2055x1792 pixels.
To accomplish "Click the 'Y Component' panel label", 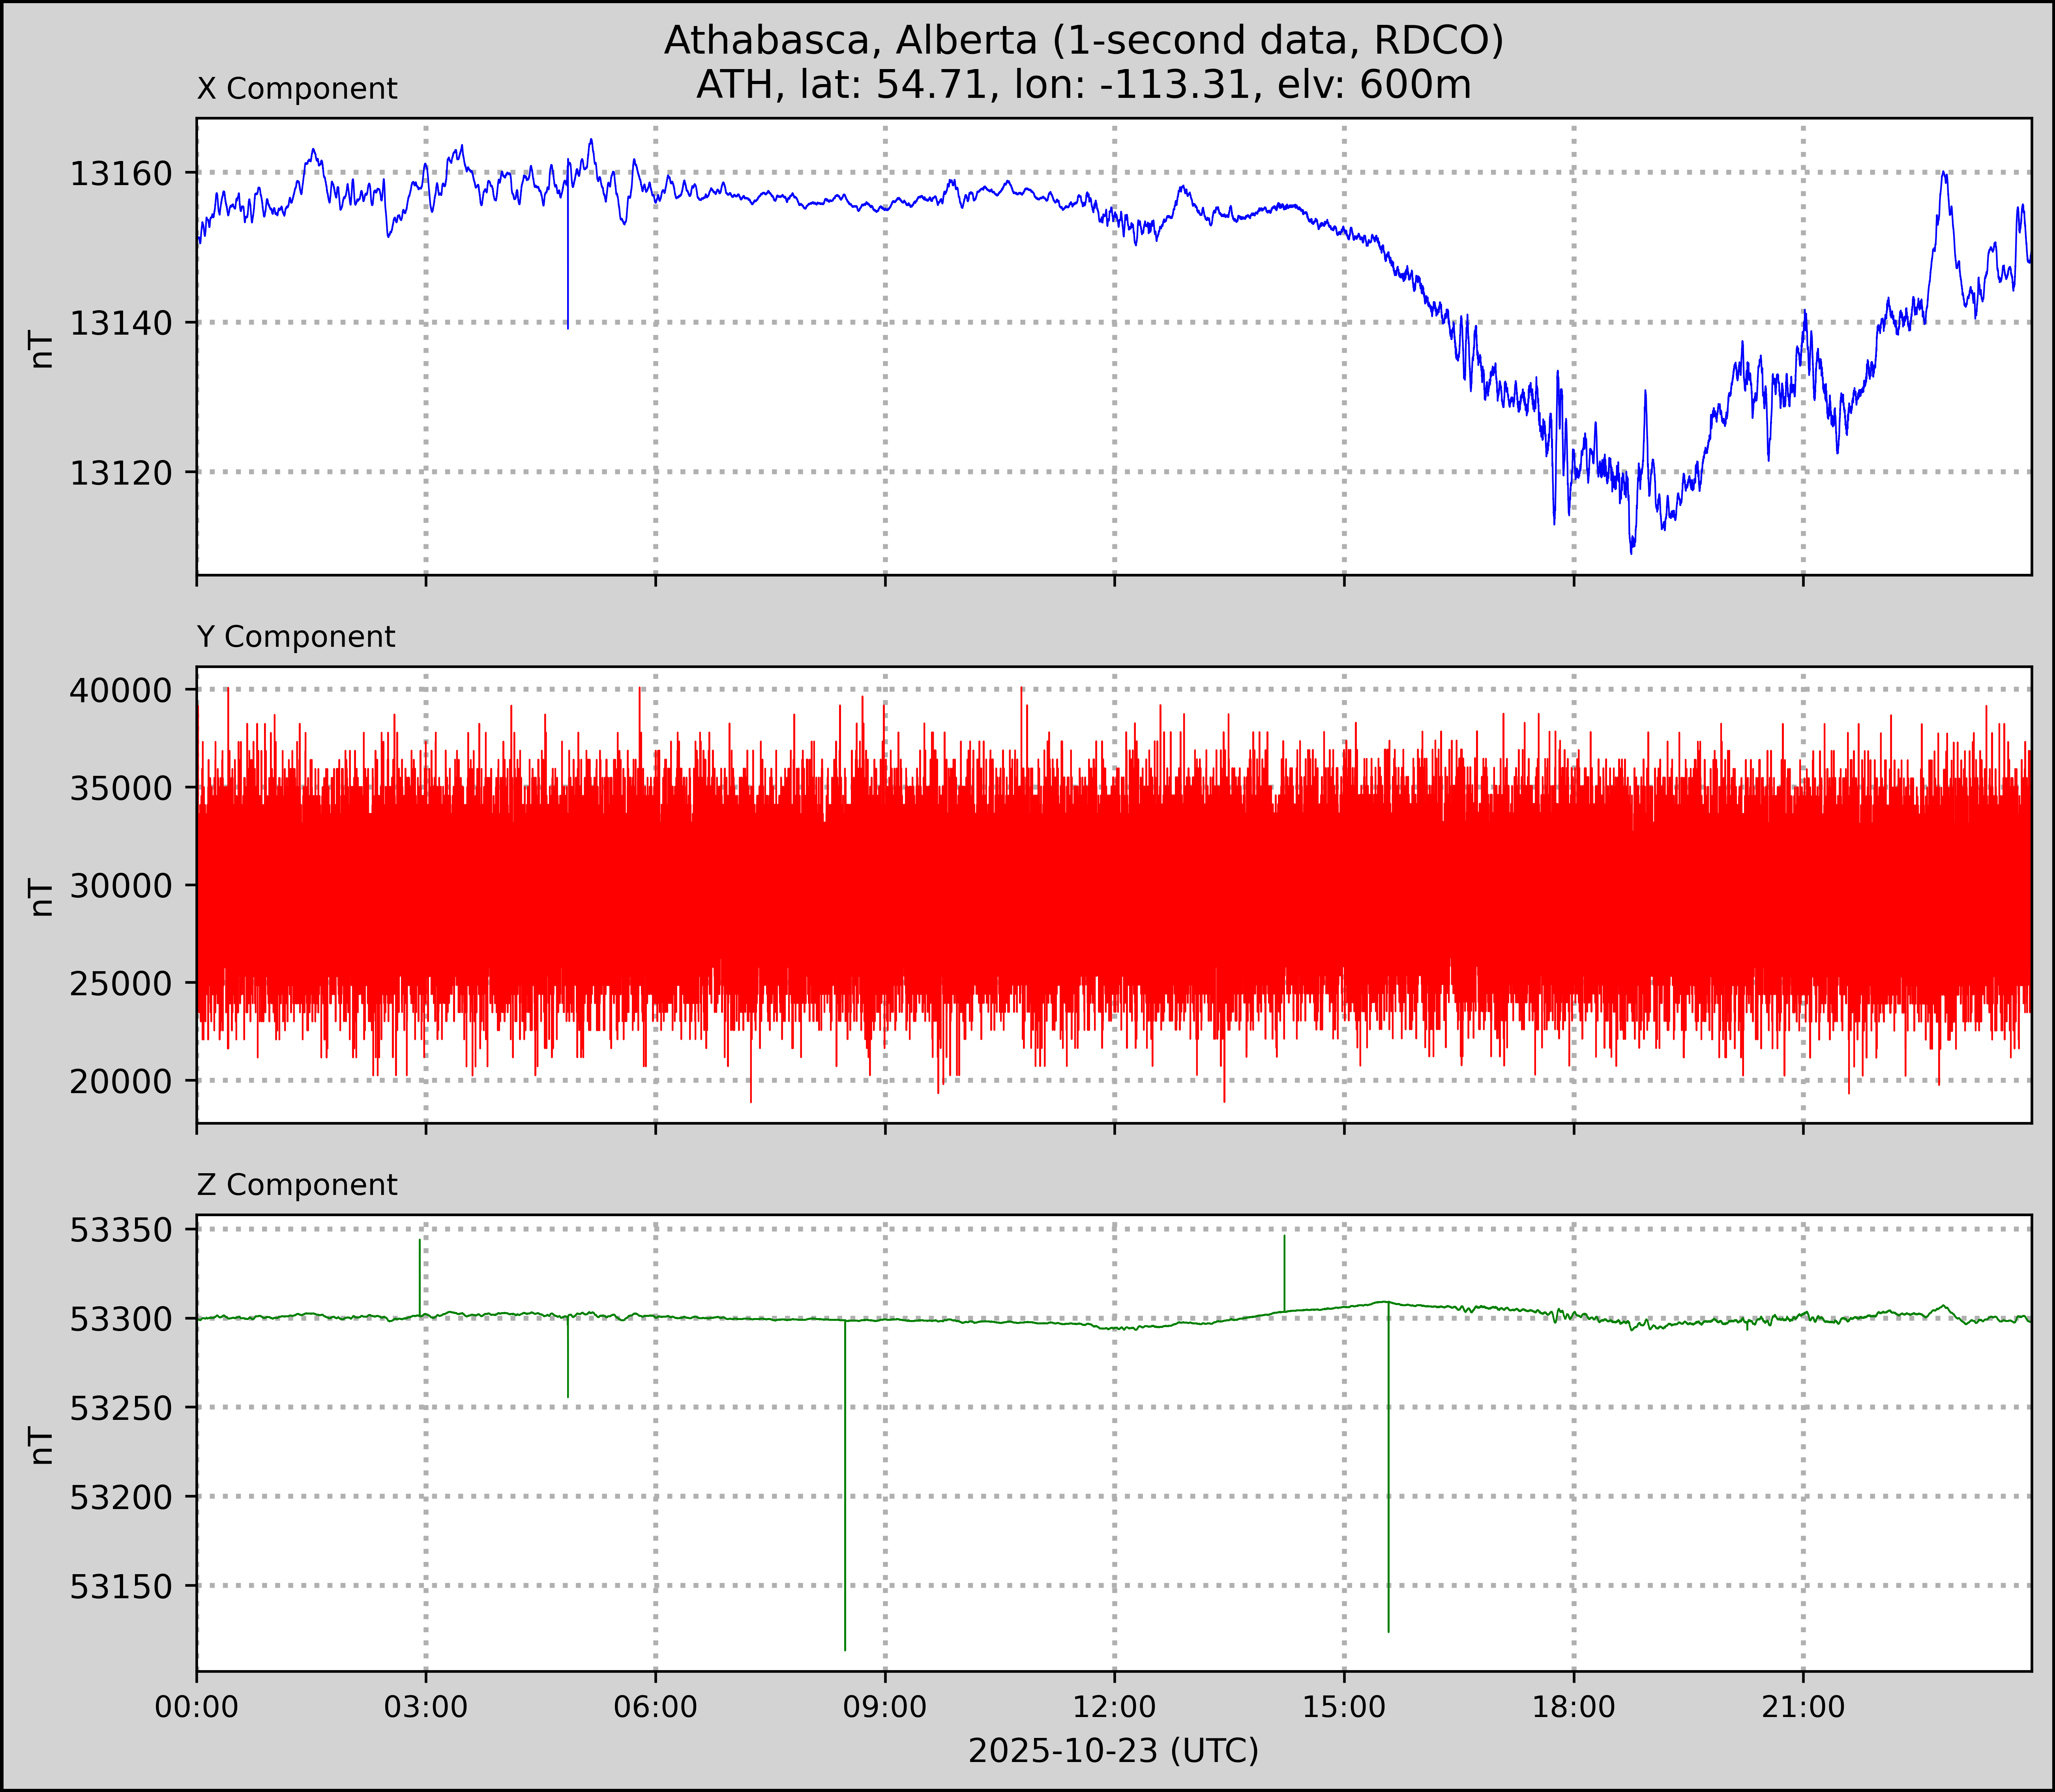I will [x=296, y=637].
